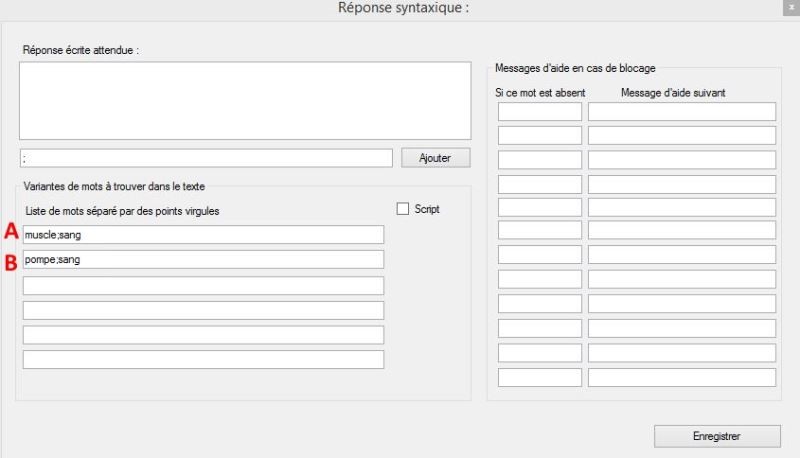Select the second Si ce mot est absent field
Screen dimensions: 800x458
coord(539,135)
